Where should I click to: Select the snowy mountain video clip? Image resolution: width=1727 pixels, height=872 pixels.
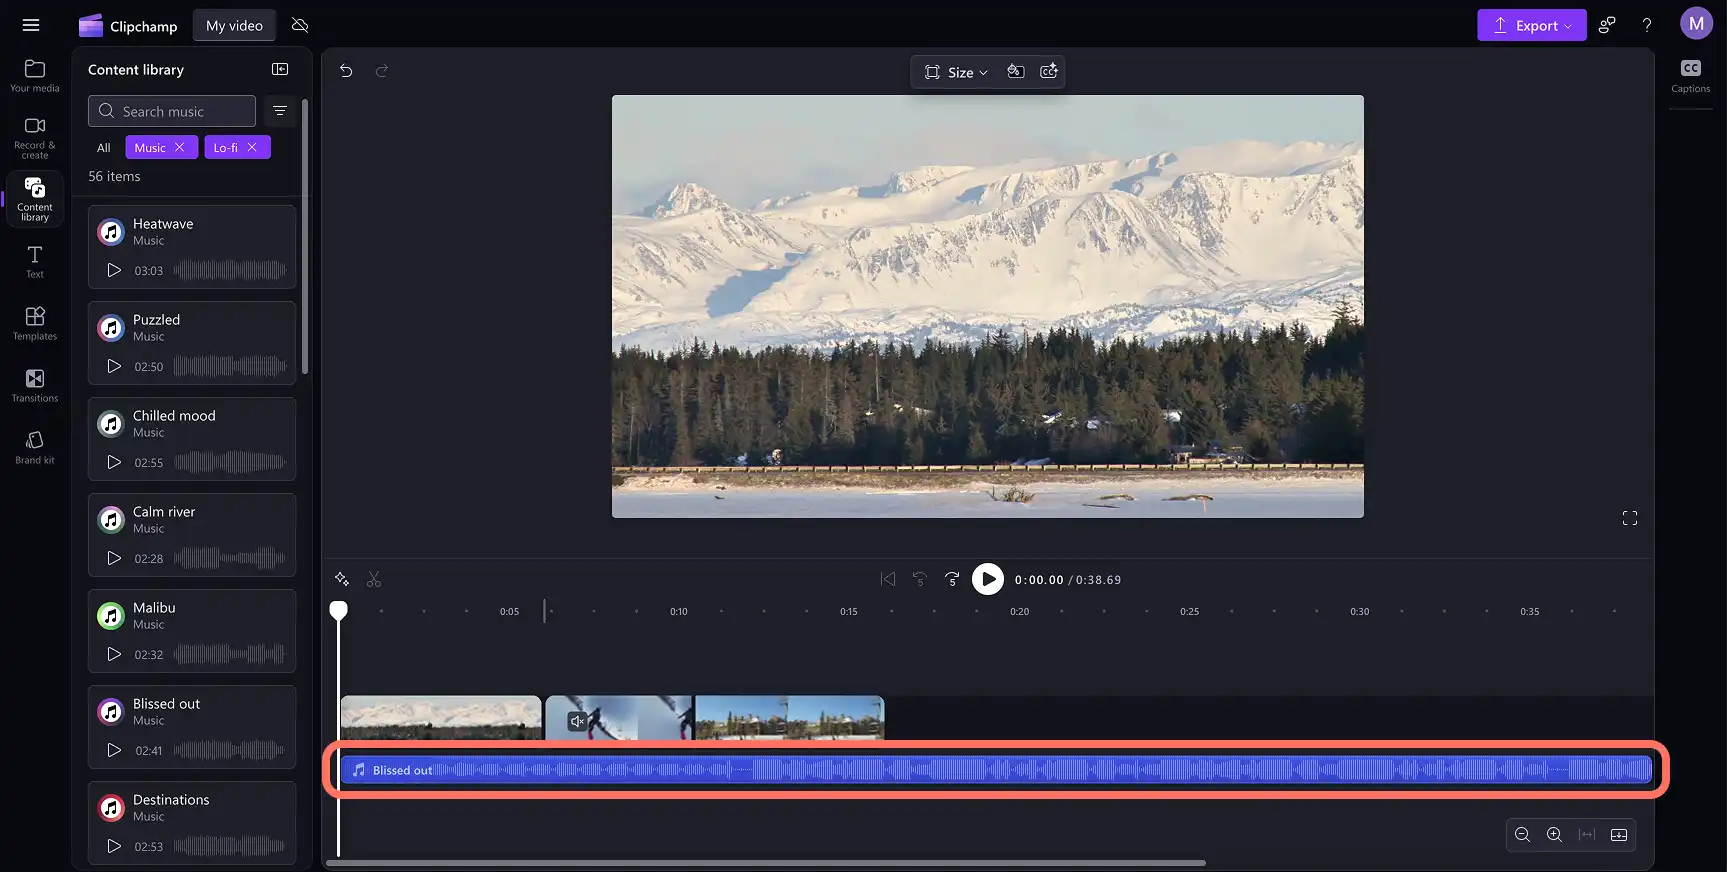[x=441, y=718]
